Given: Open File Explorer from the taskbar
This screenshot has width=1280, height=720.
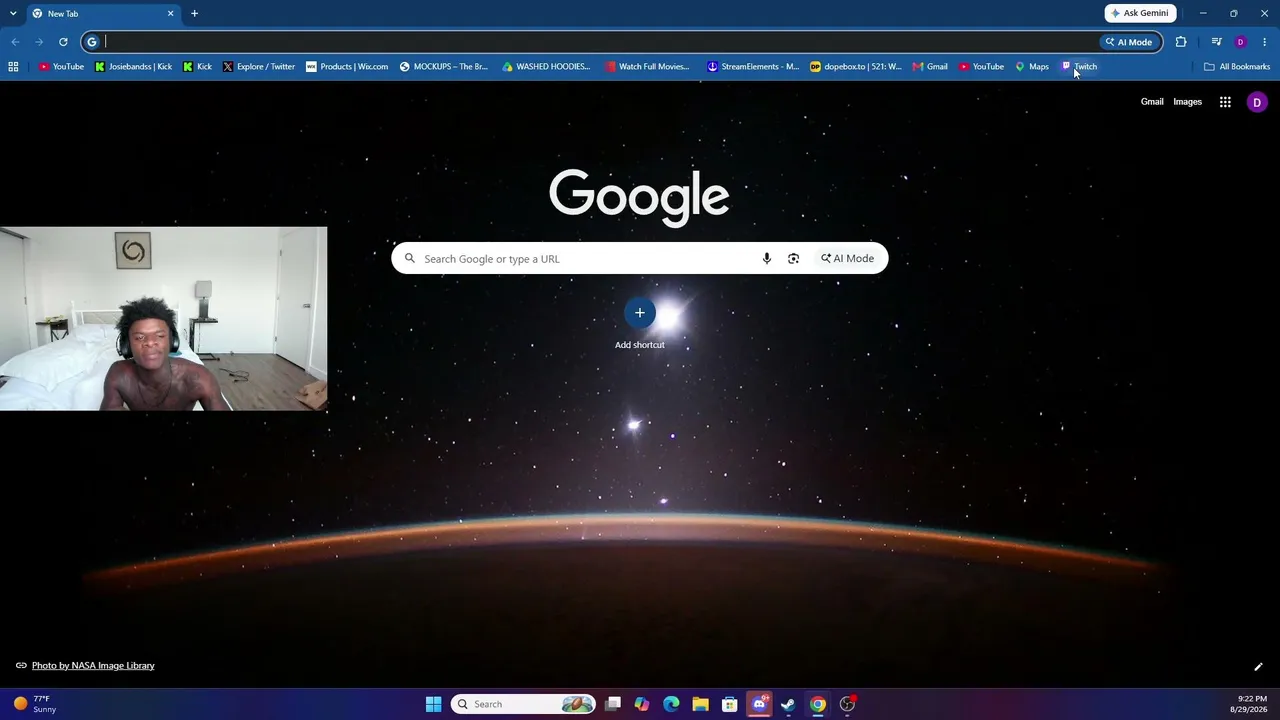Looking at the screenshot, I should [x=700, y=704].
